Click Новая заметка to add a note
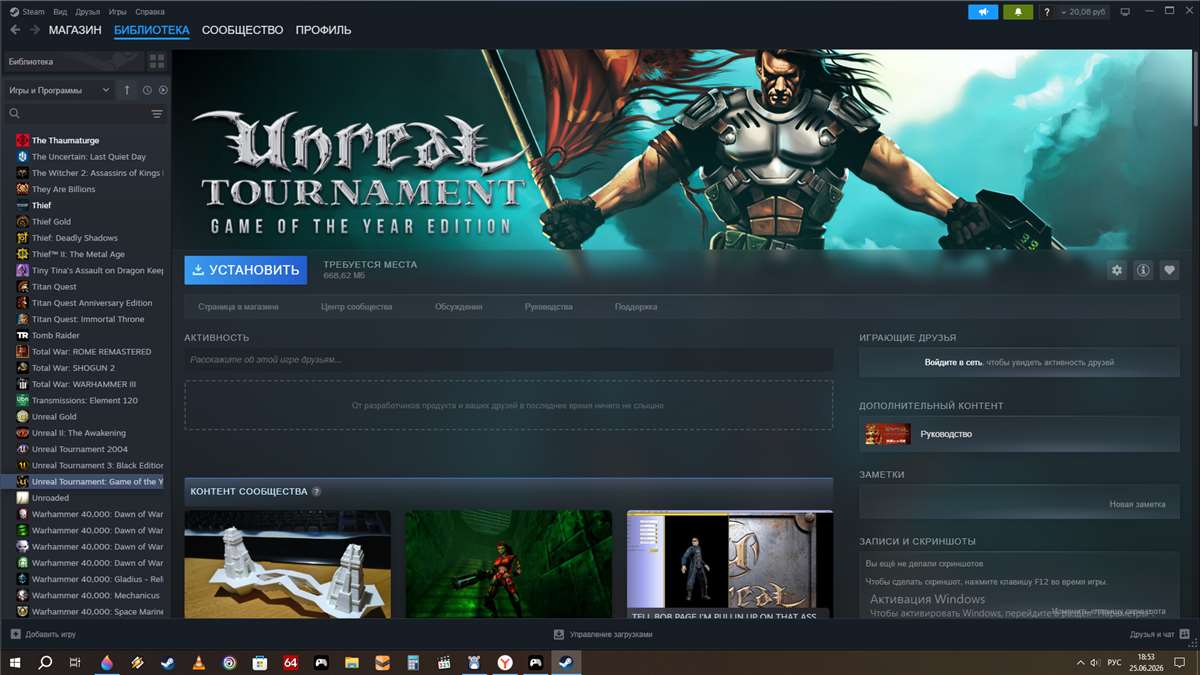This screenshot has width=1200, height=675. point(1137,504)
